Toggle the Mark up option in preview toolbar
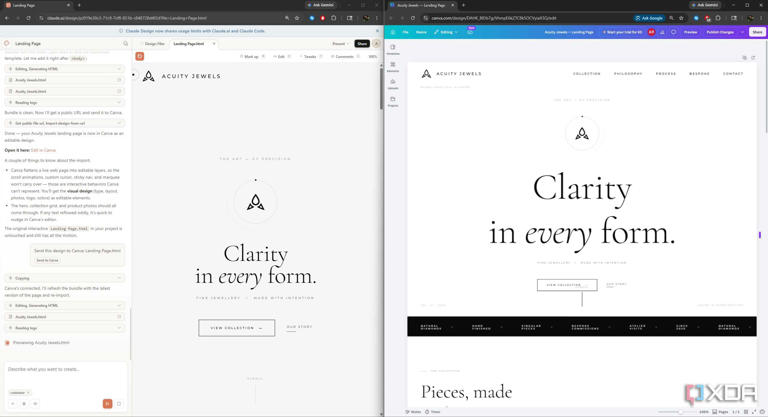The width and height of the screenshot is (768, 417). 252,57
